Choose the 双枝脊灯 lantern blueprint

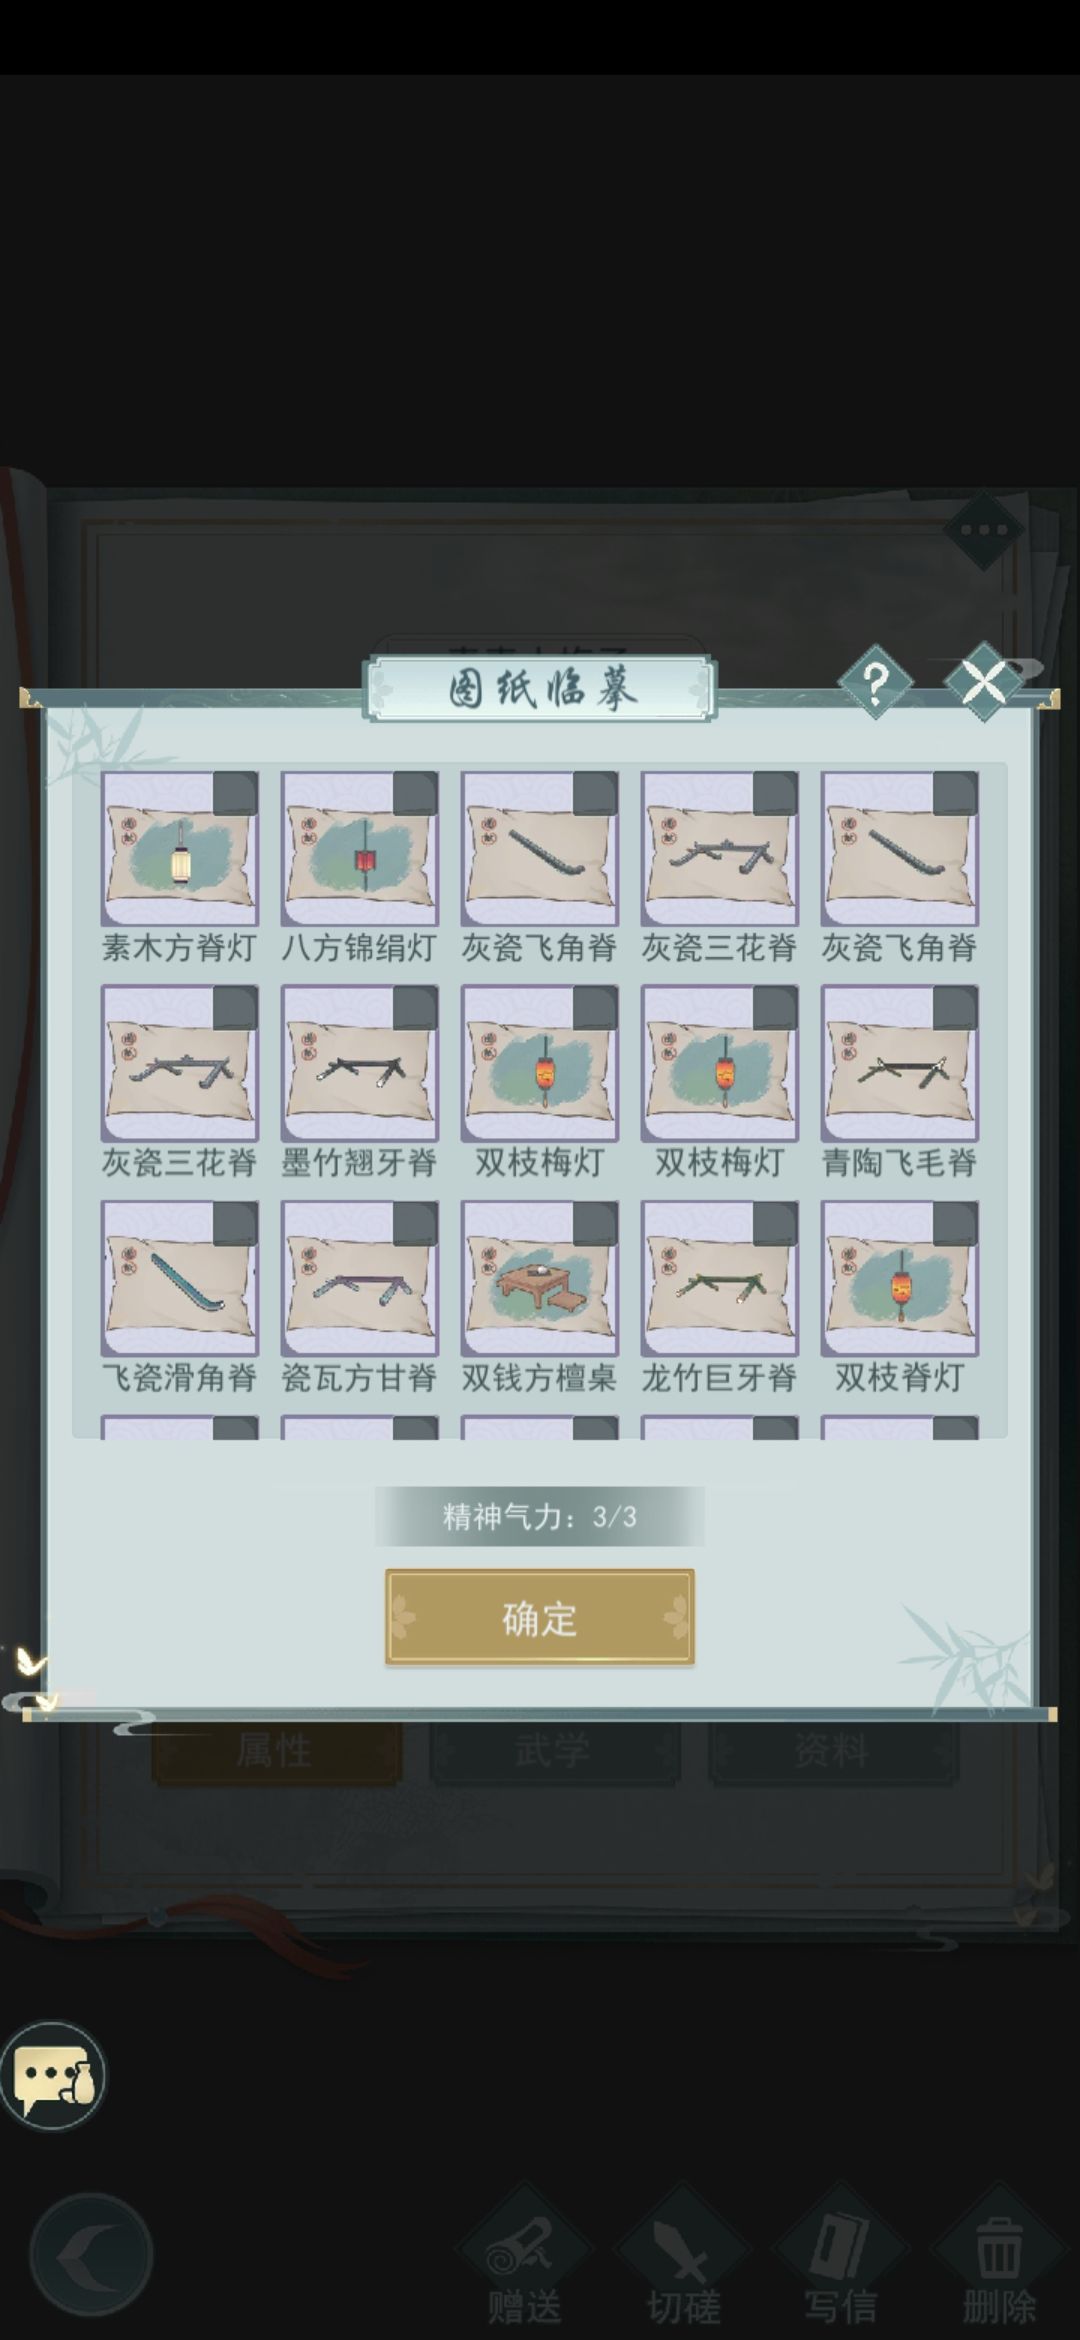pyautogui.click(x=900, y=1279)
